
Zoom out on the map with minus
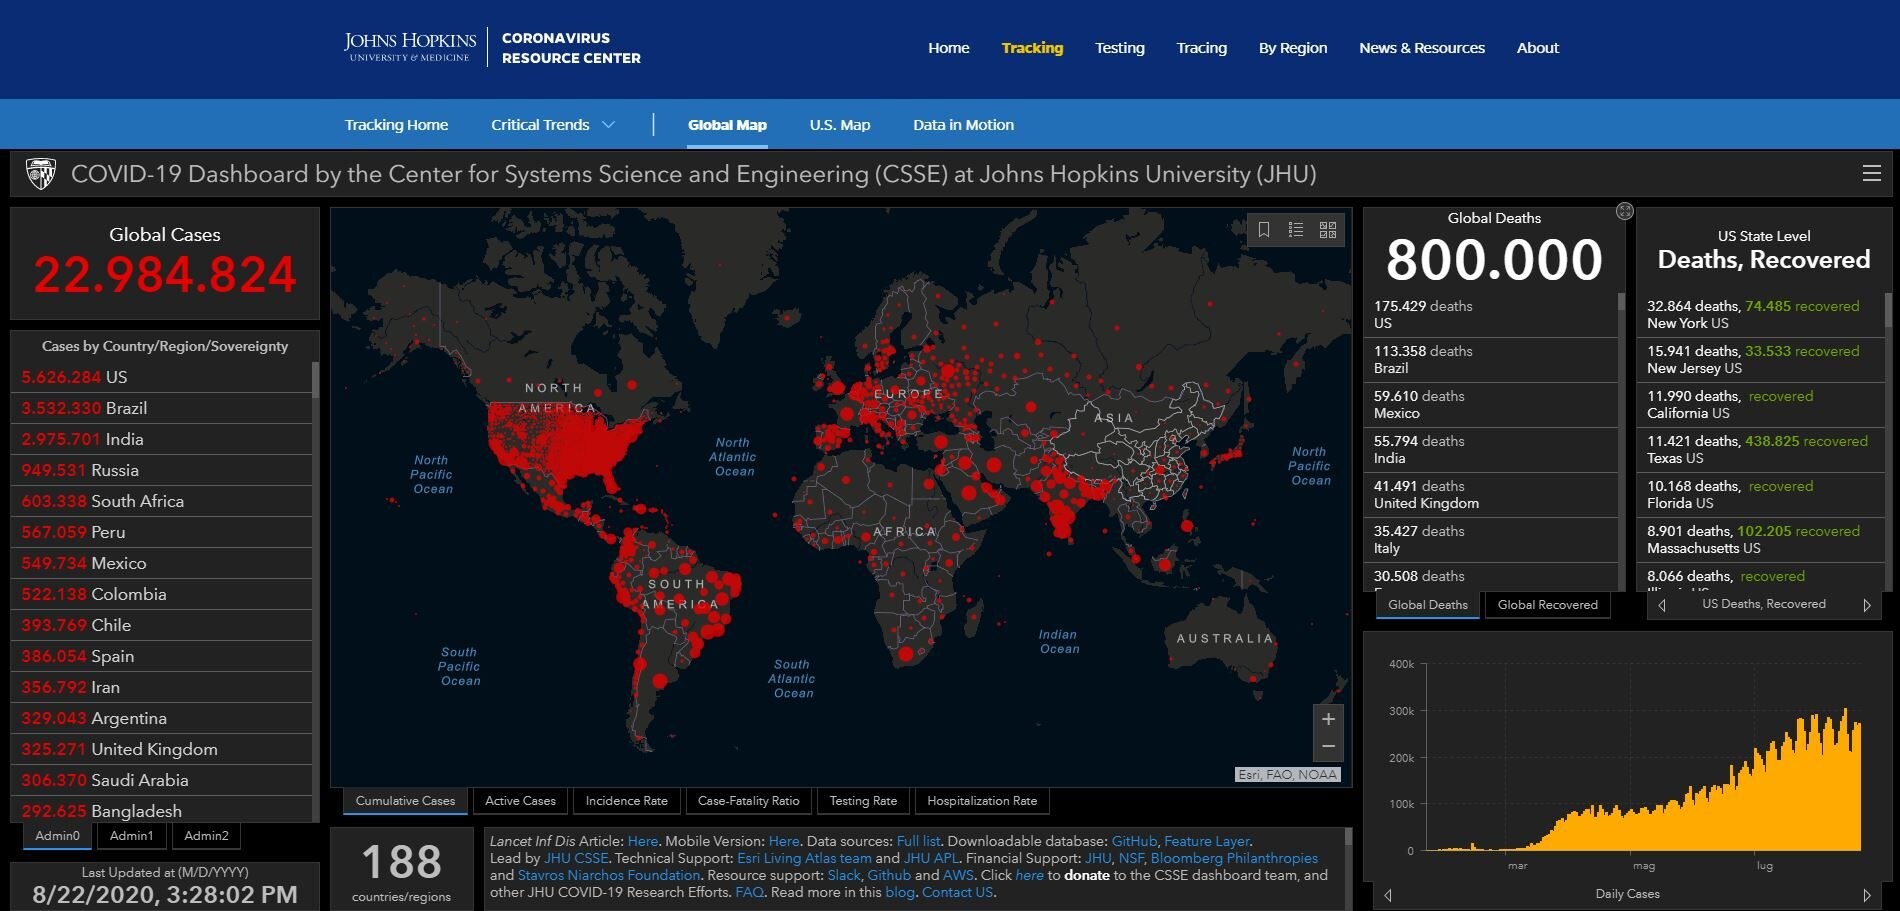tap(1328, 747)
